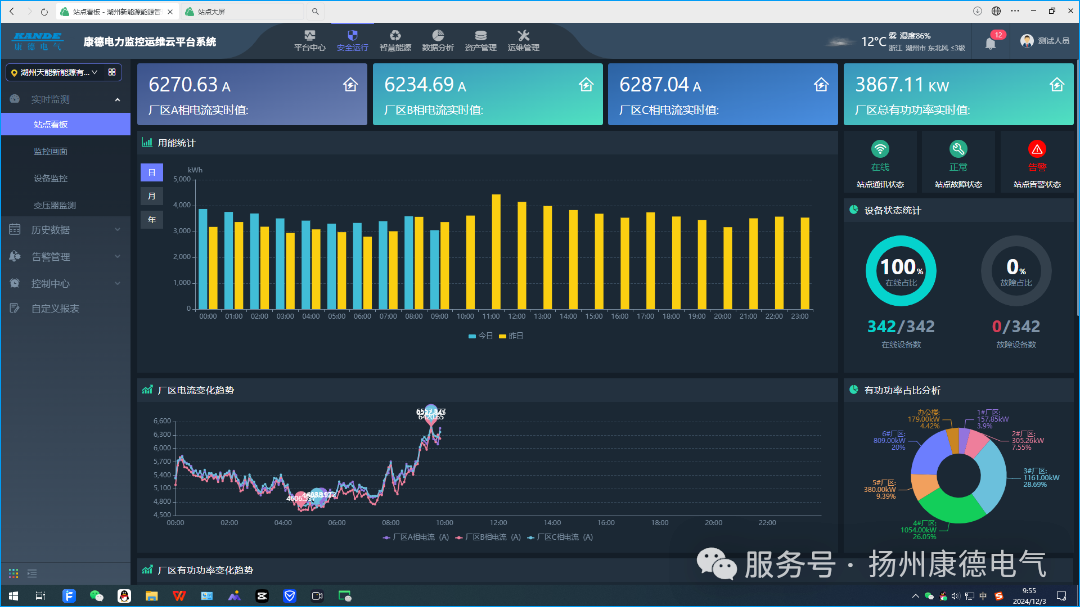Image resolution: width=1080 pixels, height=607 pixels.
Task: Open 数据分析 pie chart icon
Action: (438, 36)
